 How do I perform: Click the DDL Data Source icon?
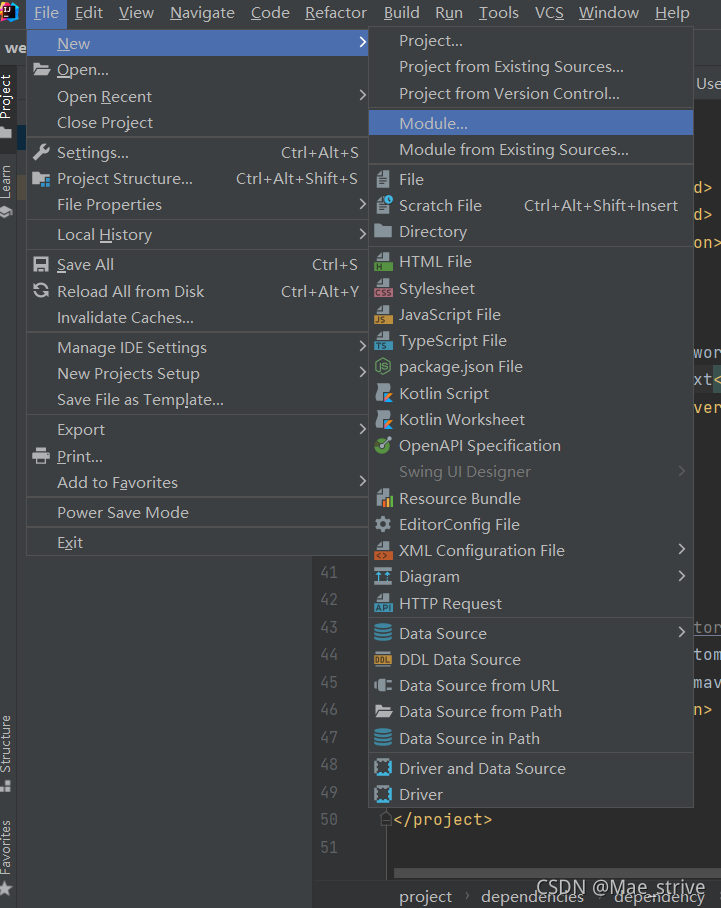pyautogui.click(x=383, y=660)
